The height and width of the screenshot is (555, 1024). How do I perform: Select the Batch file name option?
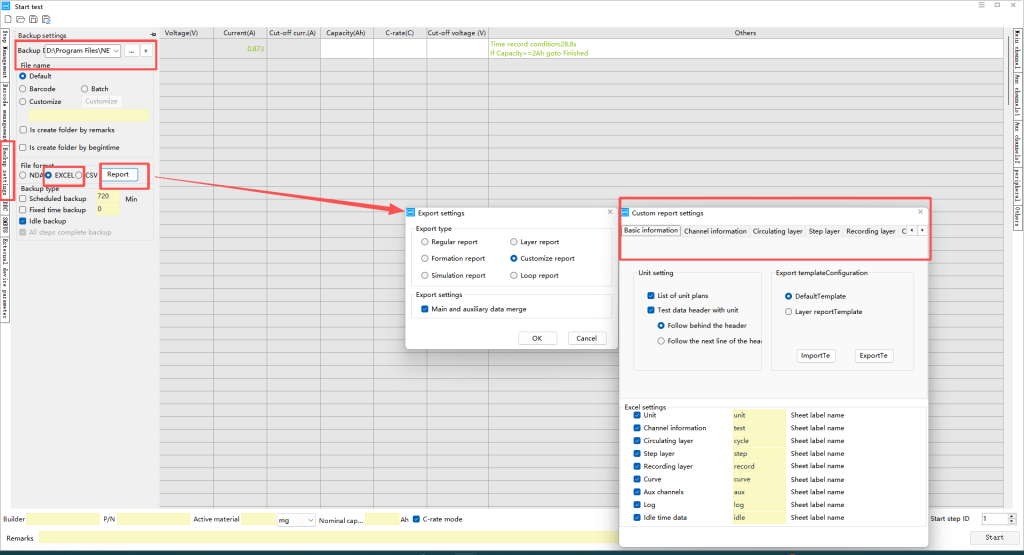(84, 89)
